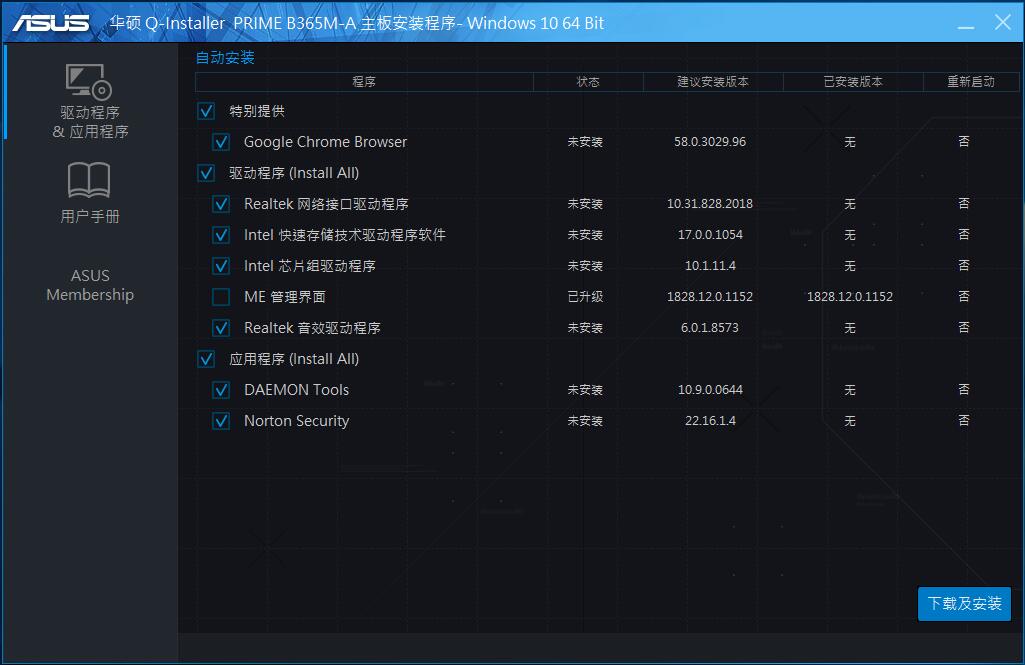Uncheck the Google Chrome Browser checkbox
The image size is (1025, 665).
tap(221, 142)
